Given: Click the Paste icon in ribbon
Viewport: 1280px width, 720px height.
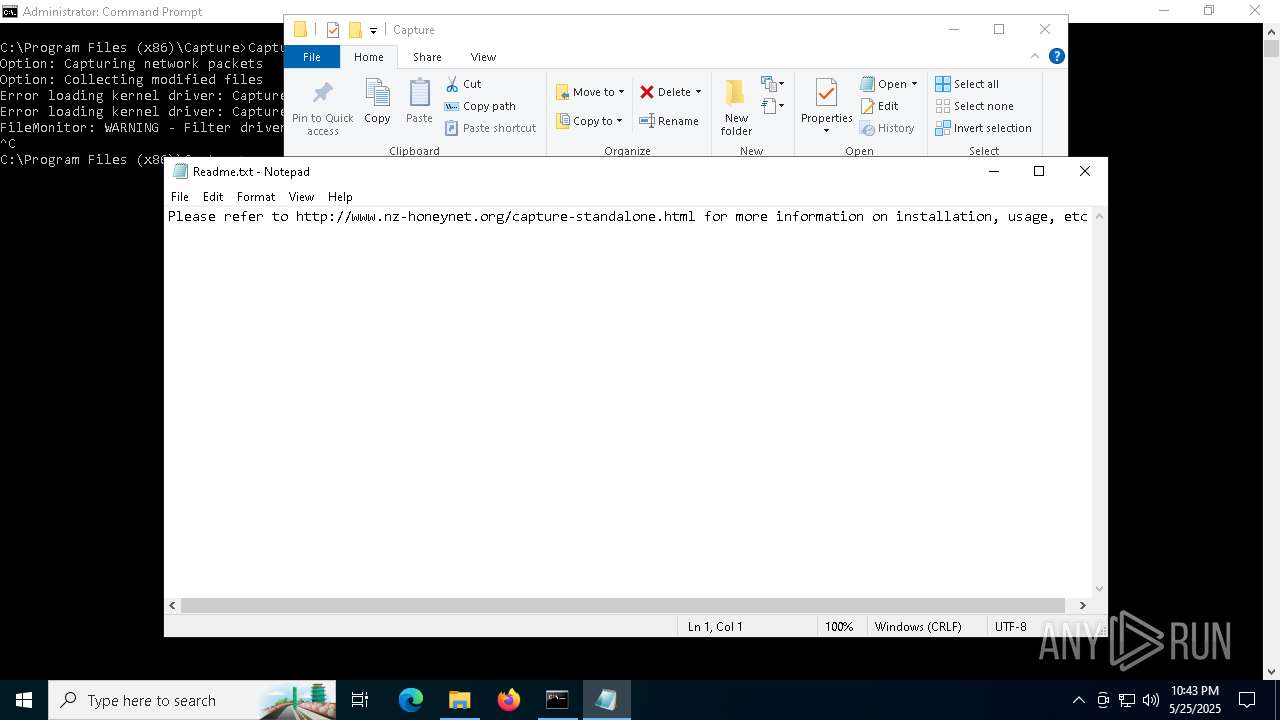Looking at the screenshot, I should [419, 94].
